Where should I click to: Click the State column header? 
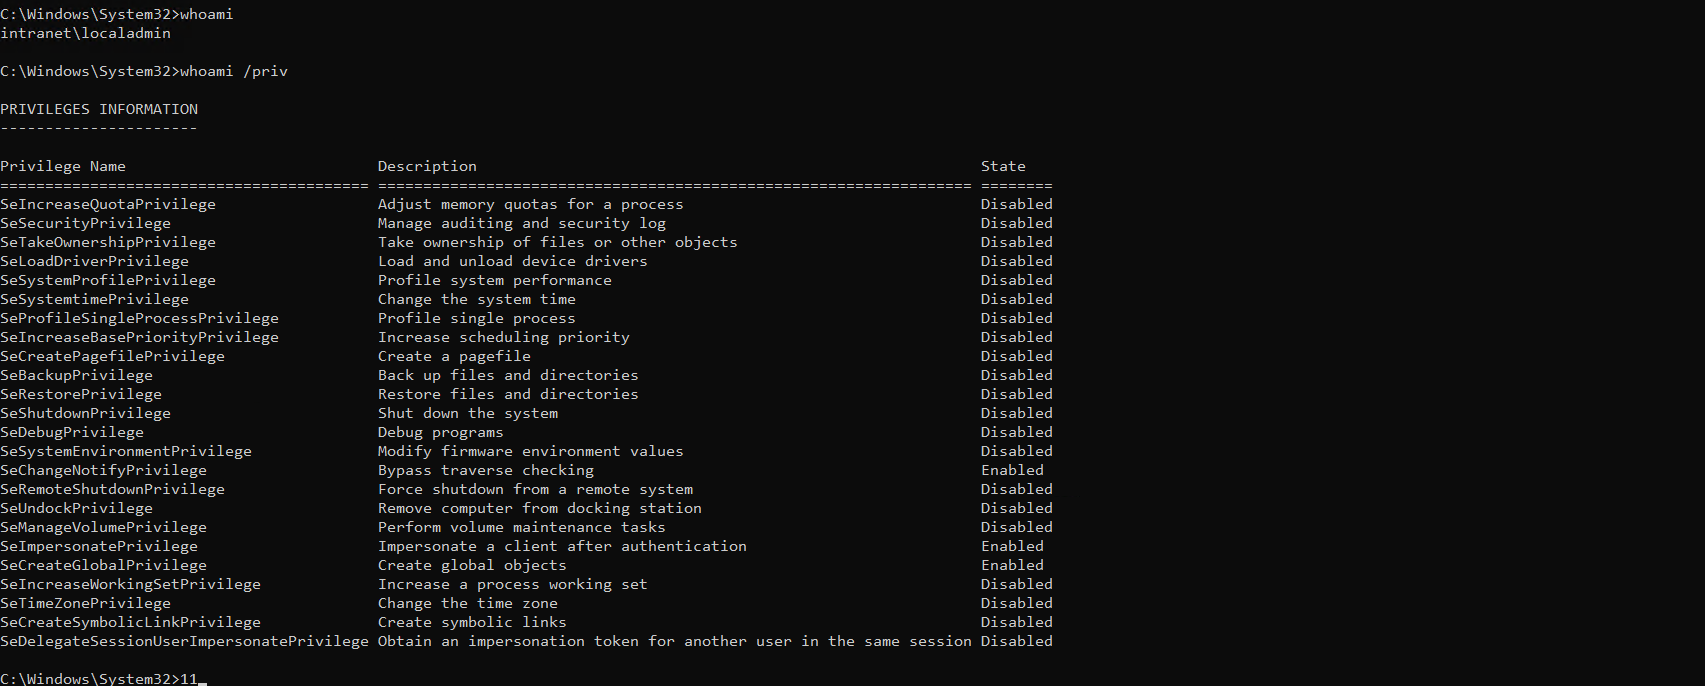(x=1003, y=166)
